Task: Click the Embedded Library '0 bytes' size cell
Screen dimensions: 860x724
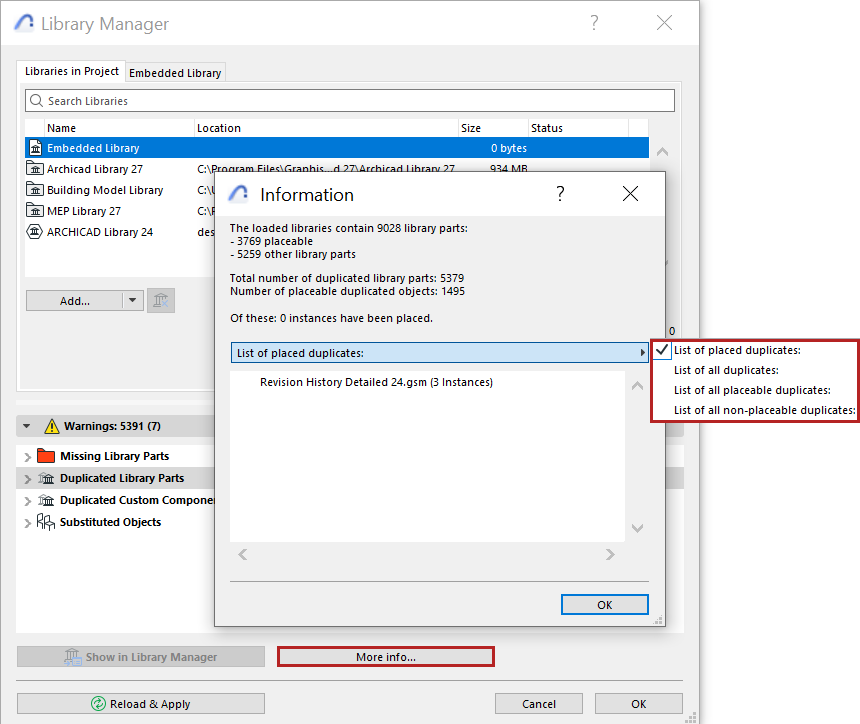Action: (x=508, y=148)
